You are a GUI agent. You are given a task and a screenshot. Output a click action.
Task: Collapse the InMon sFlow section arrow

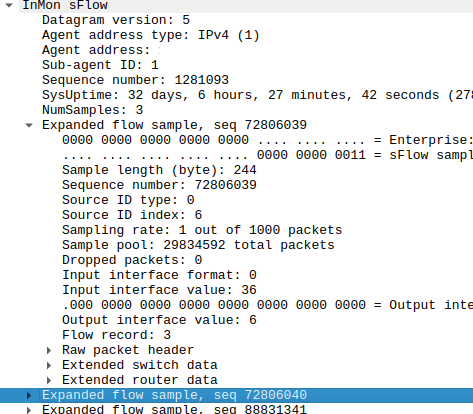[9, 5]
